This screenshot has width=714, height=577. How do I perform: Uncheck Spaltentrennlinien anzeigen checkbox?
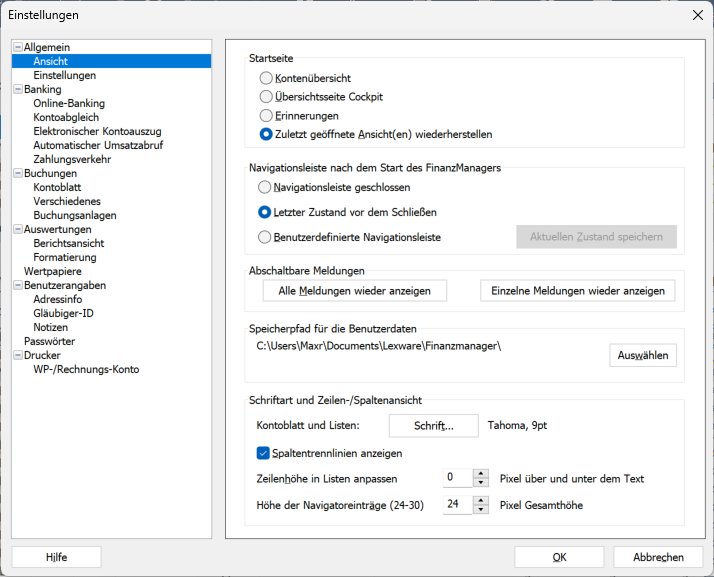tap(265, 453)
